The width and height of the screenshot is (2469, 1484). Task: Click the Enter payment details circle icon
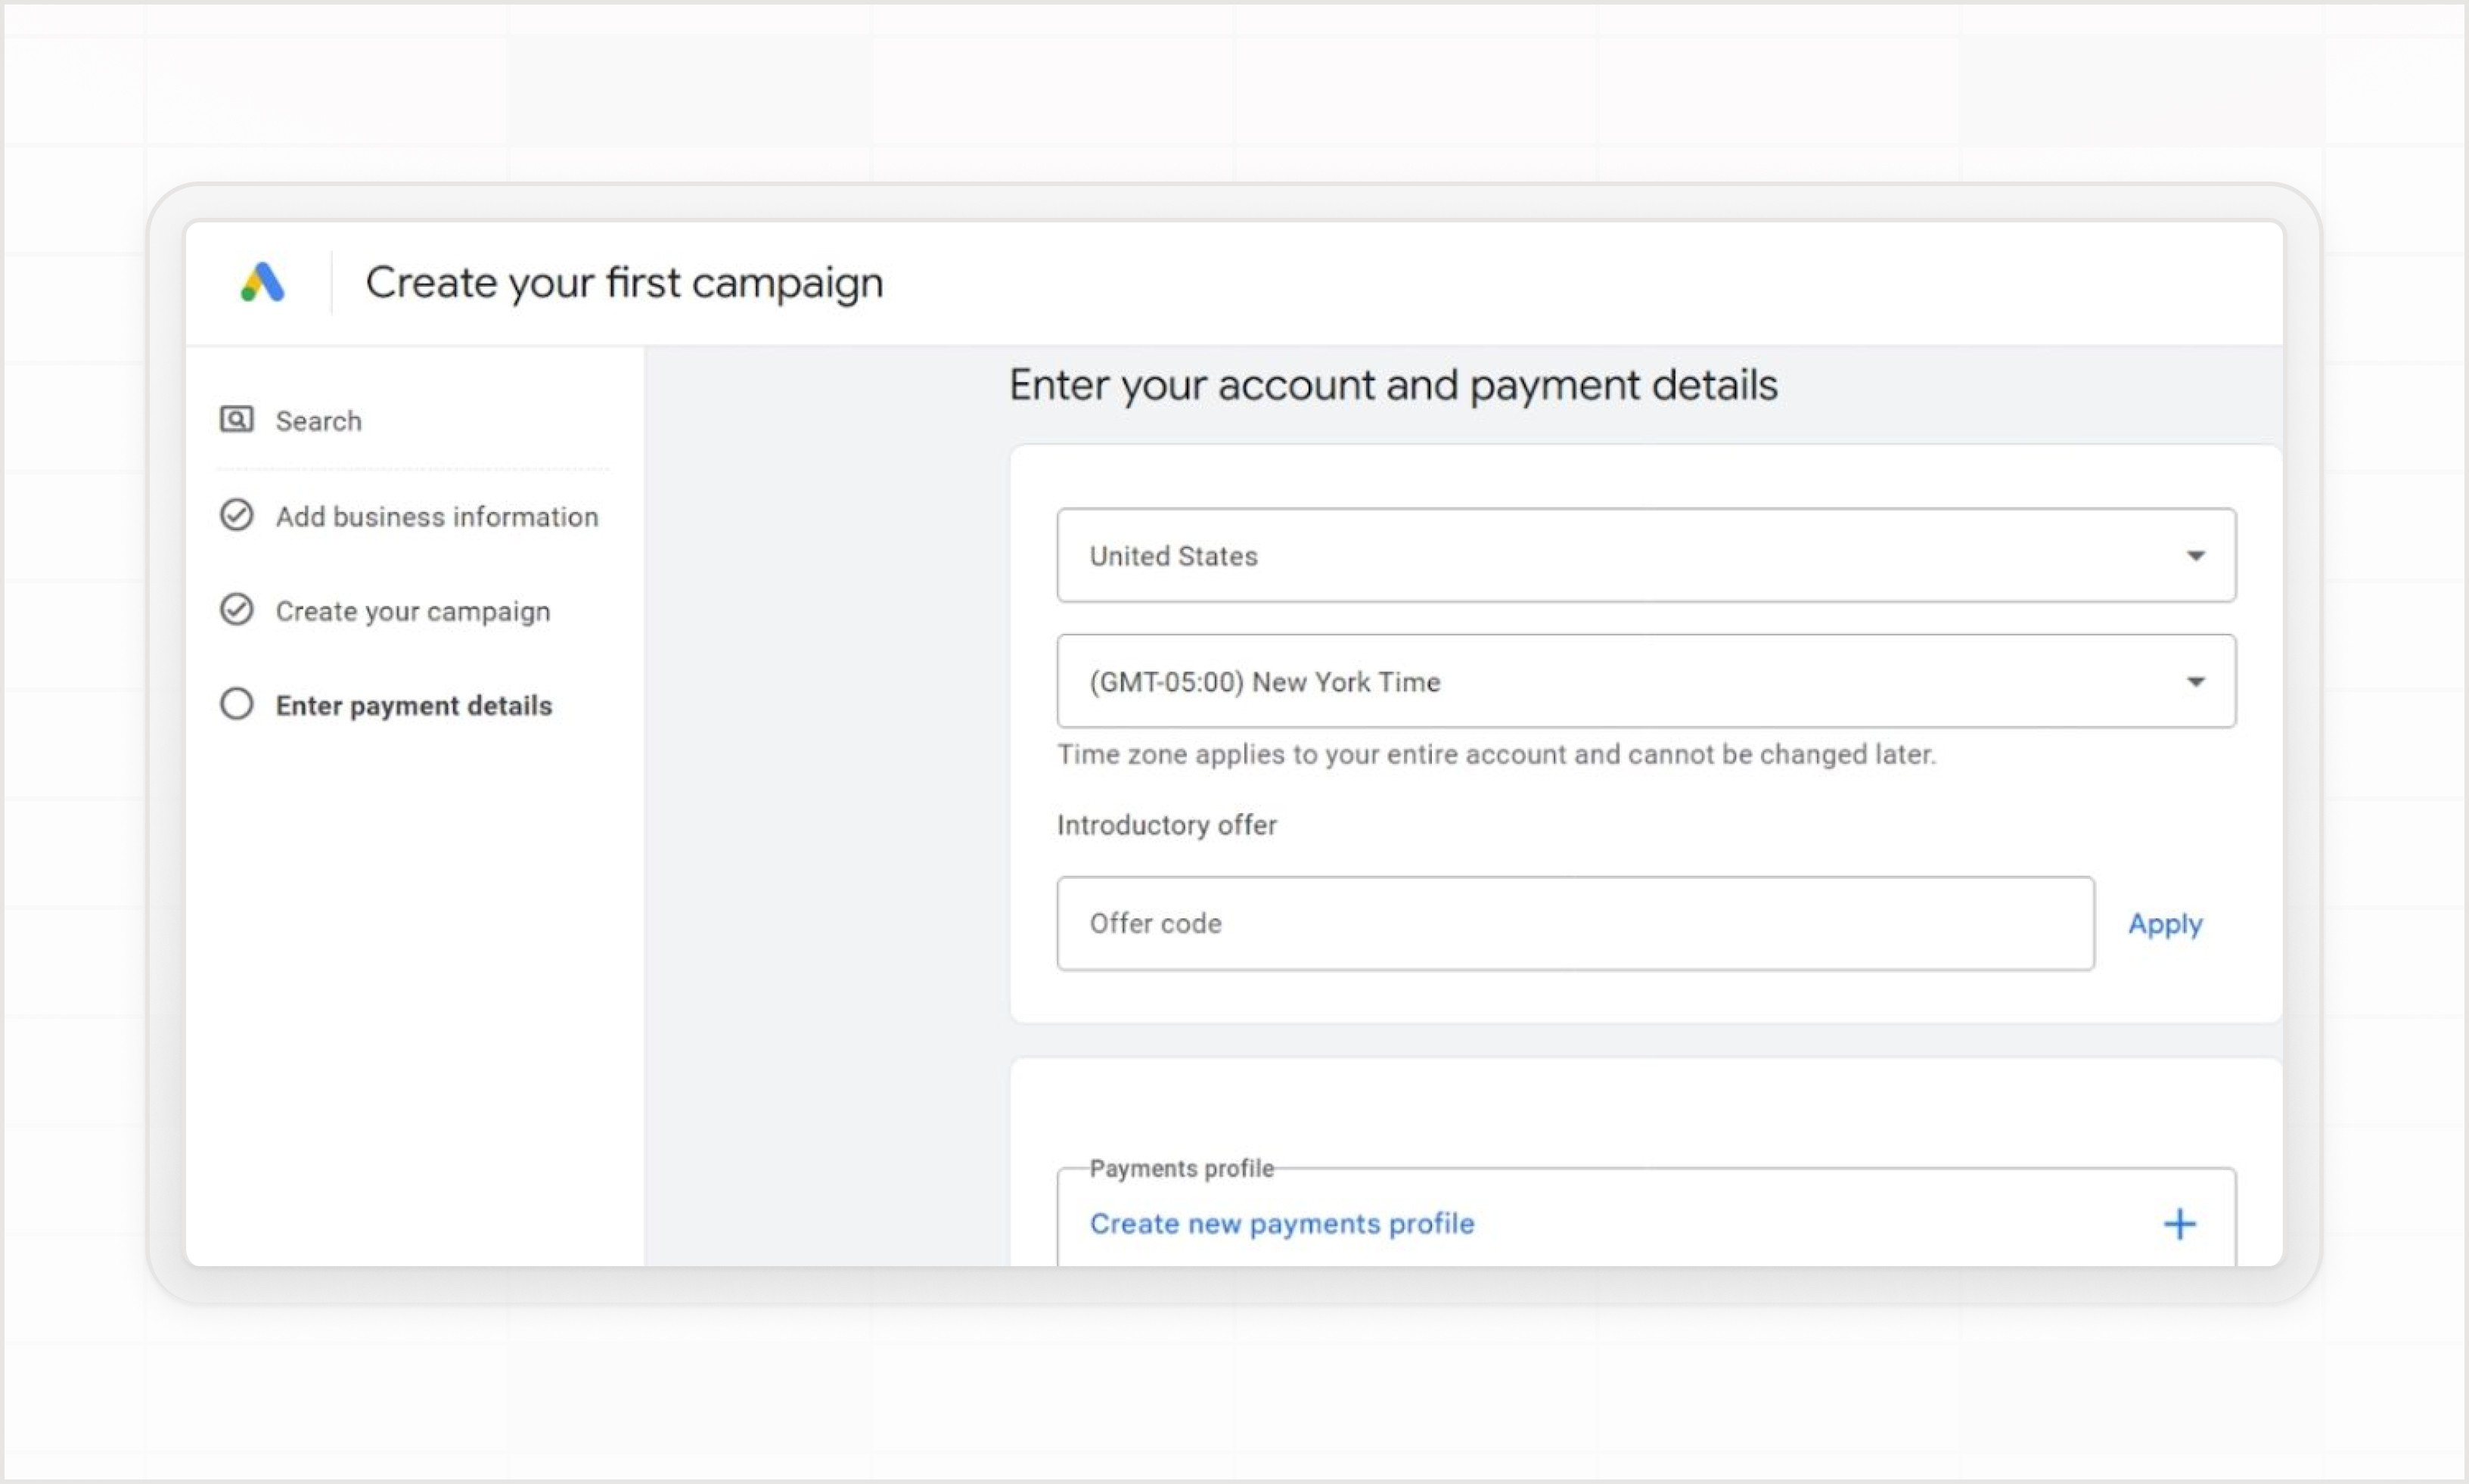pos(237,704)
